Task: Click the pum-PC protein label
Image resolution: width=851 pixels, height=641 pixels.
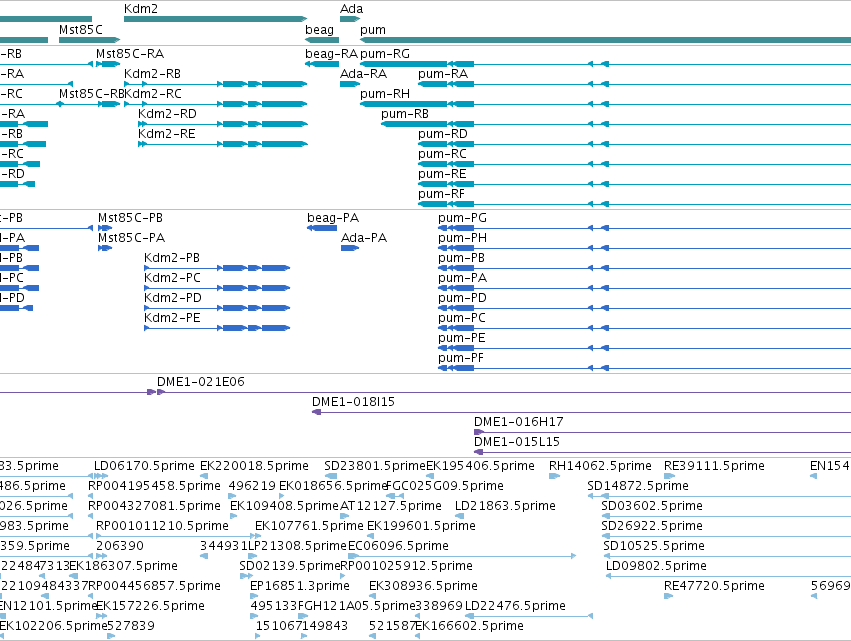Action: click(x=462, y=319)
